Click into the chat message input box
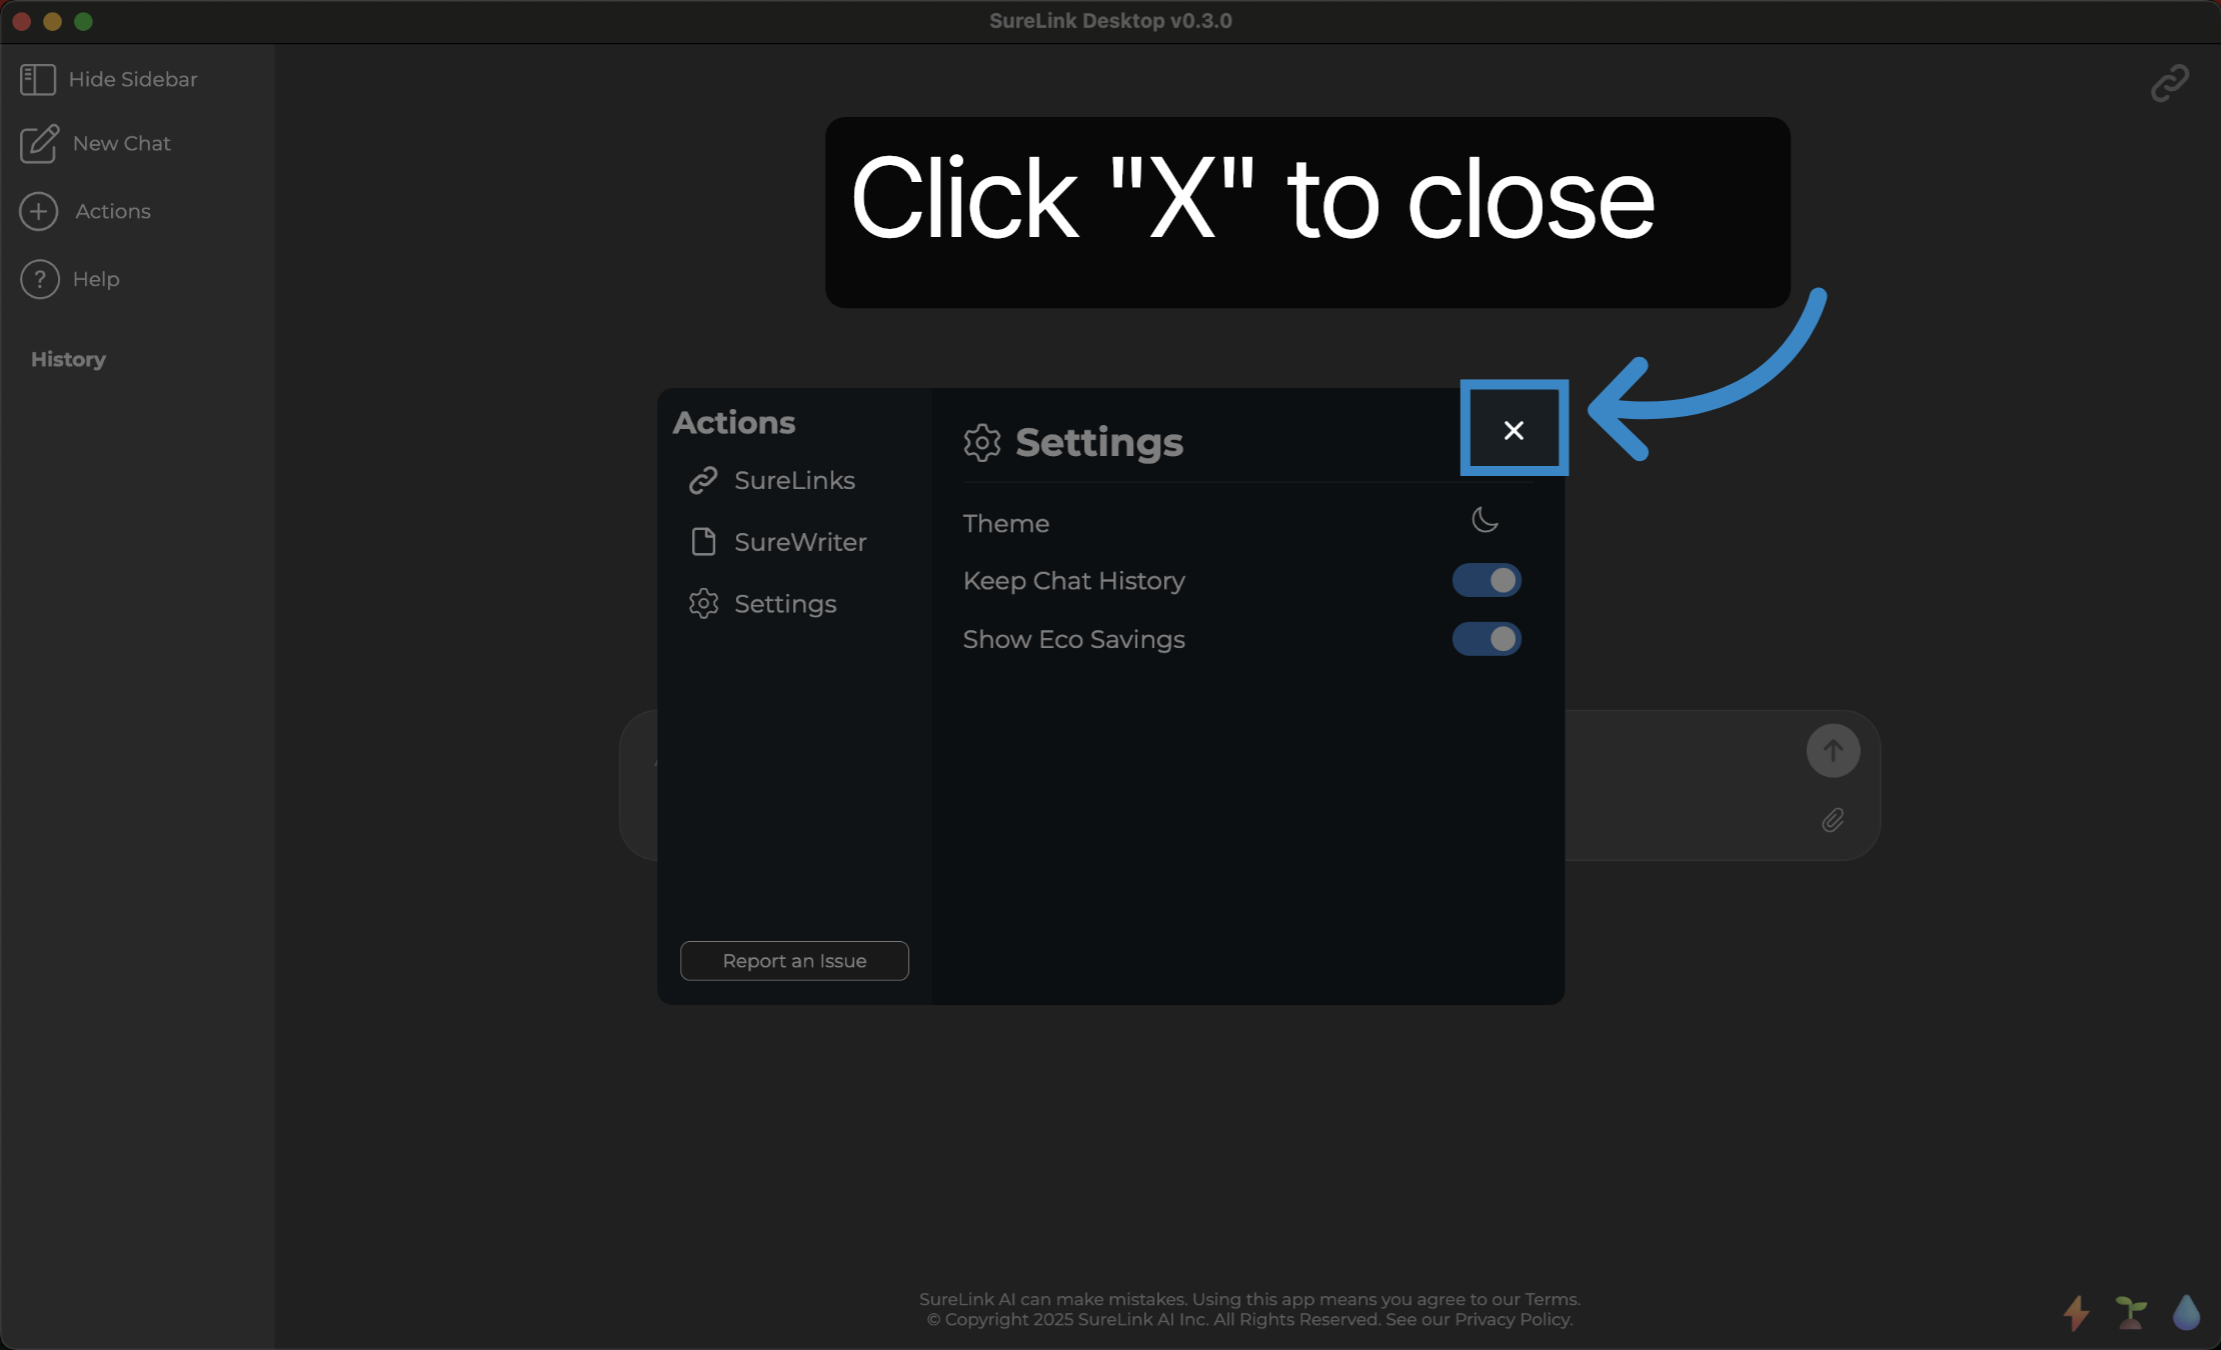This screenshot has width=2221, height=1350. coord(1250,785)
